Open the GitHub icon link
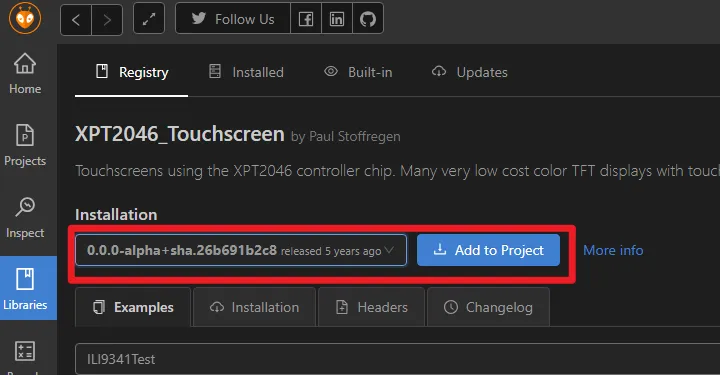The height and width of the screenshot is (375, 720). click(368, 19)
